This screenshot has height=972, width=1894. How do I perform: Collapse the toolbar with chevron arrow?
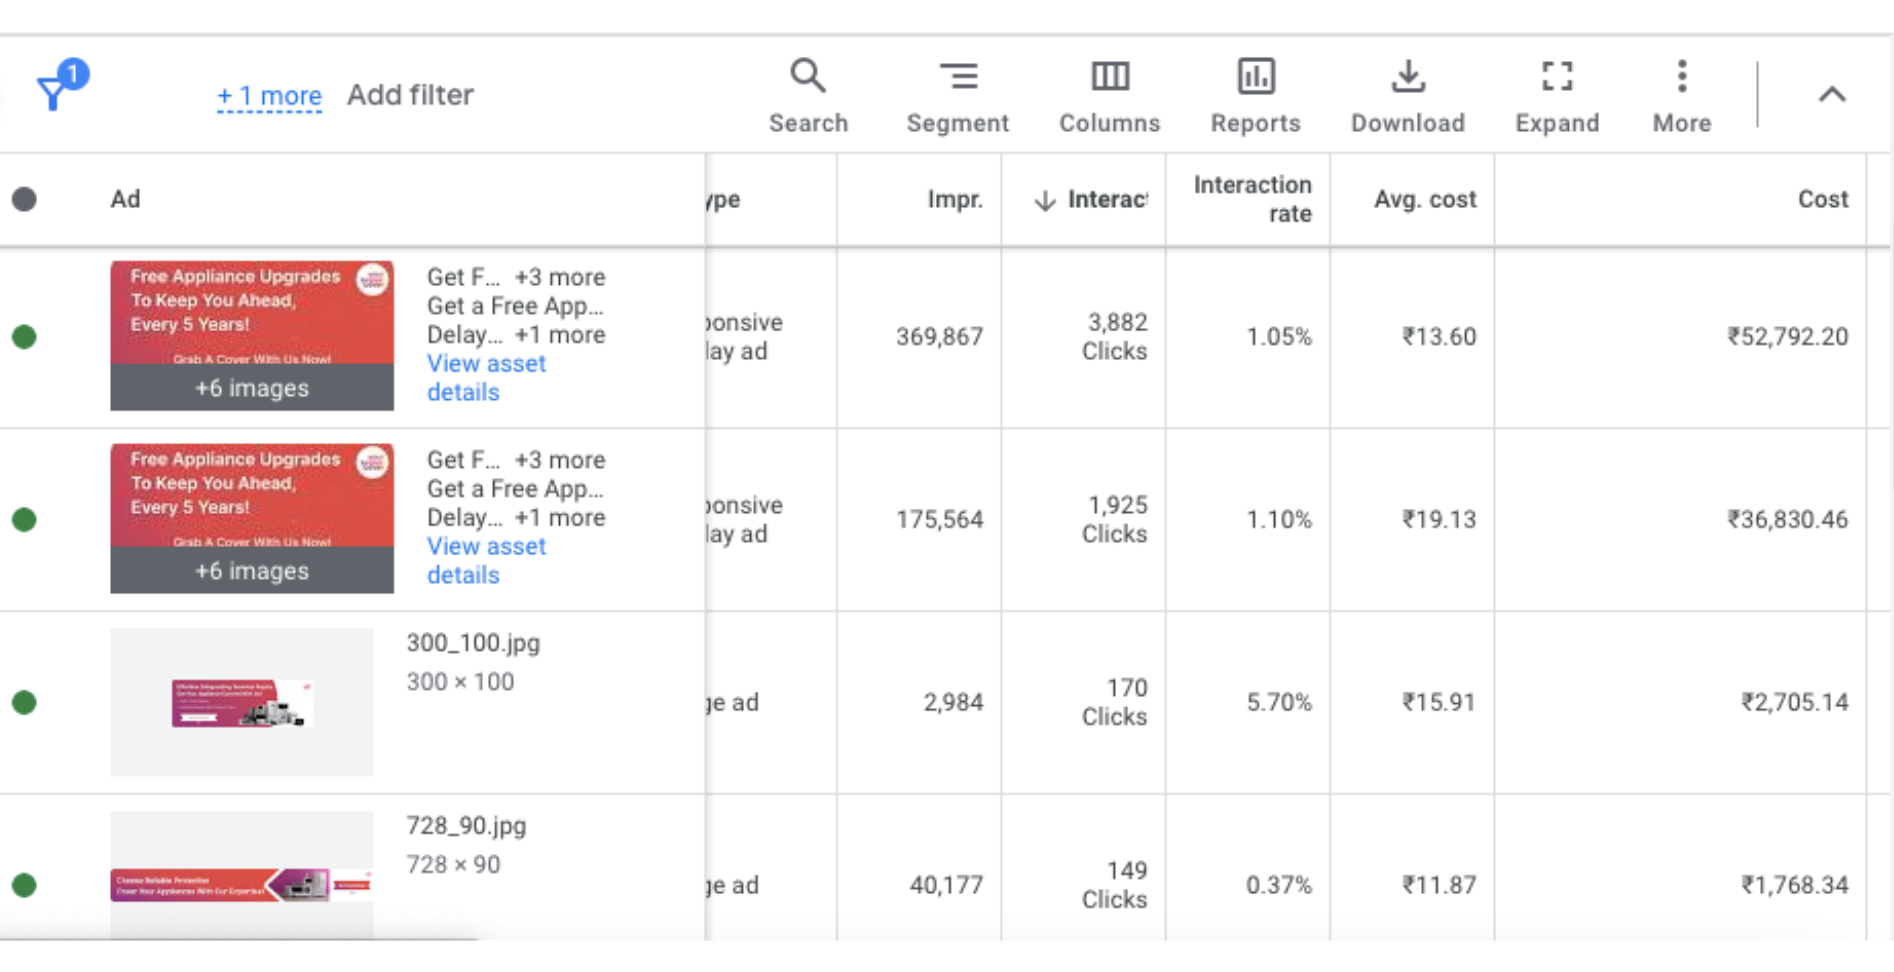tap(1831, 95)
